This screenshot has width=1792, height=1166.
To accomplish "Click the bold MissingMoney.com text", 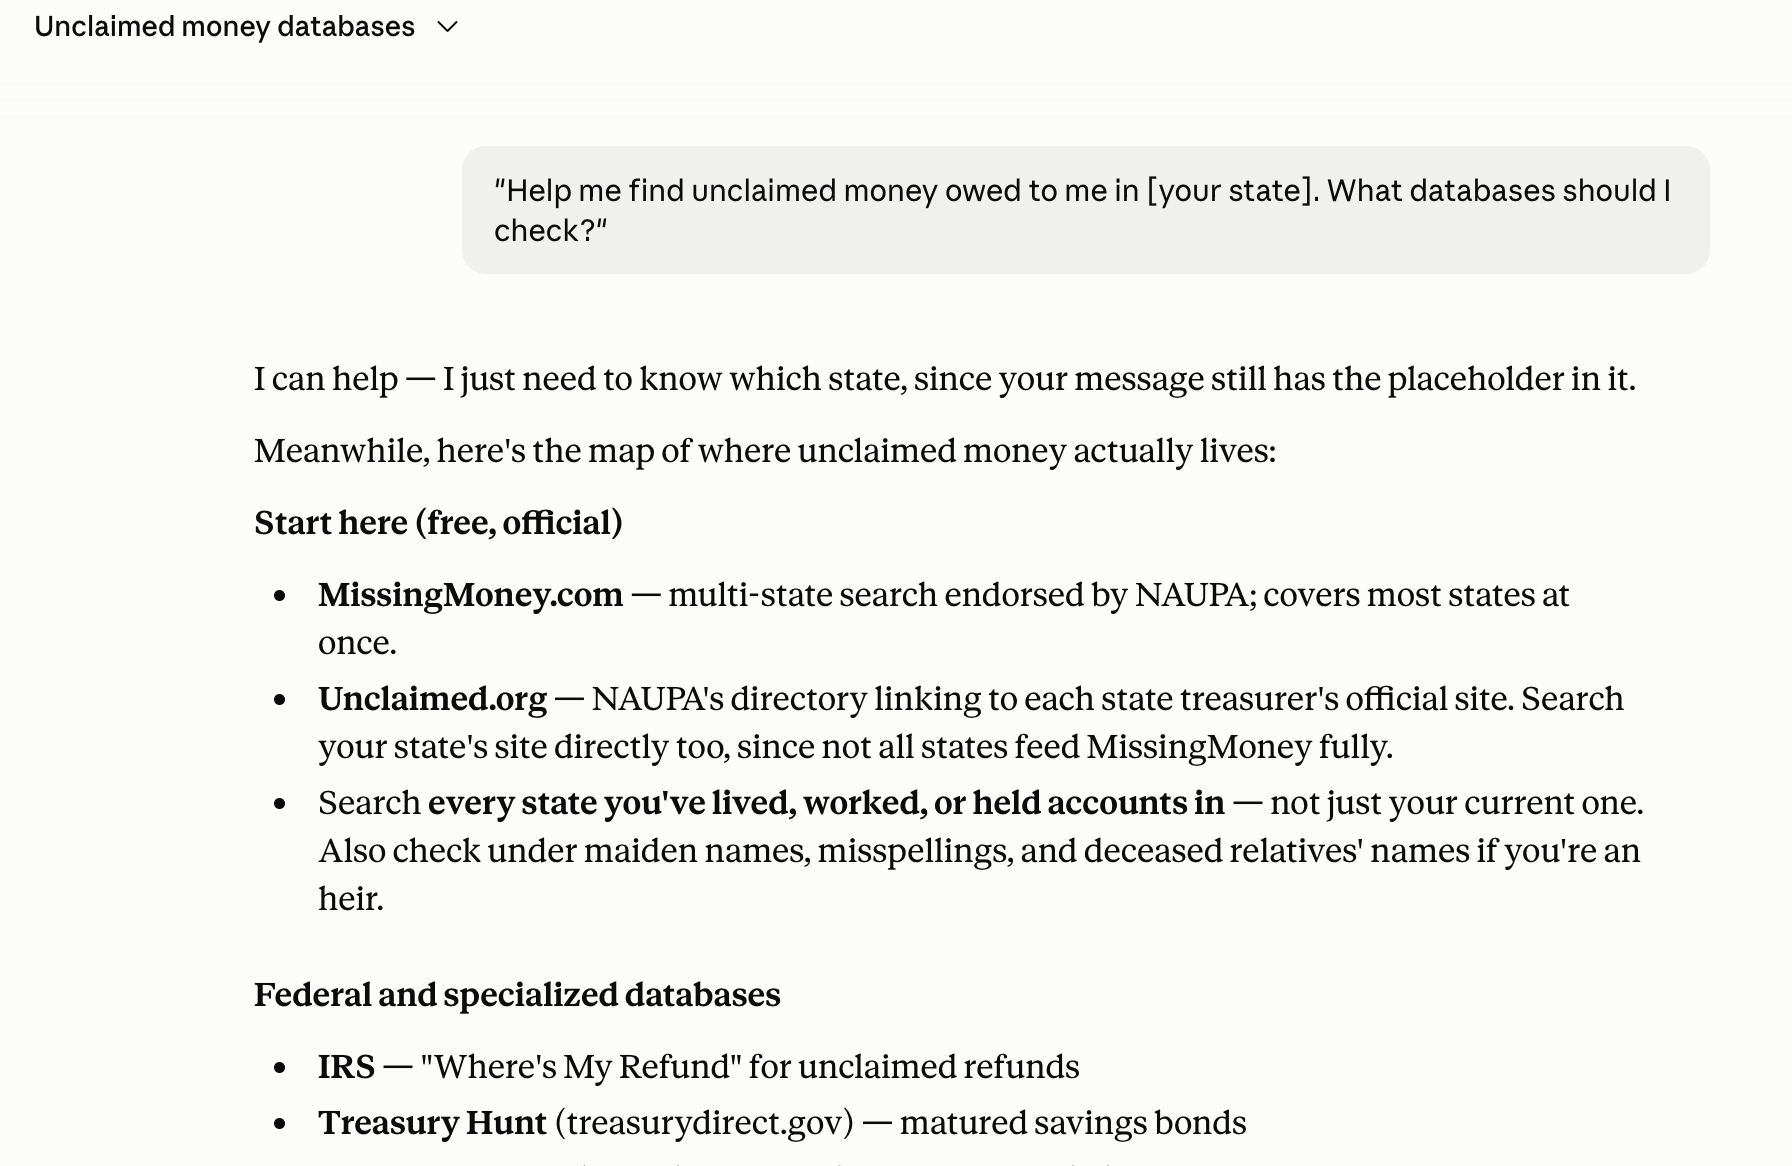I will [x=470, y=595].
